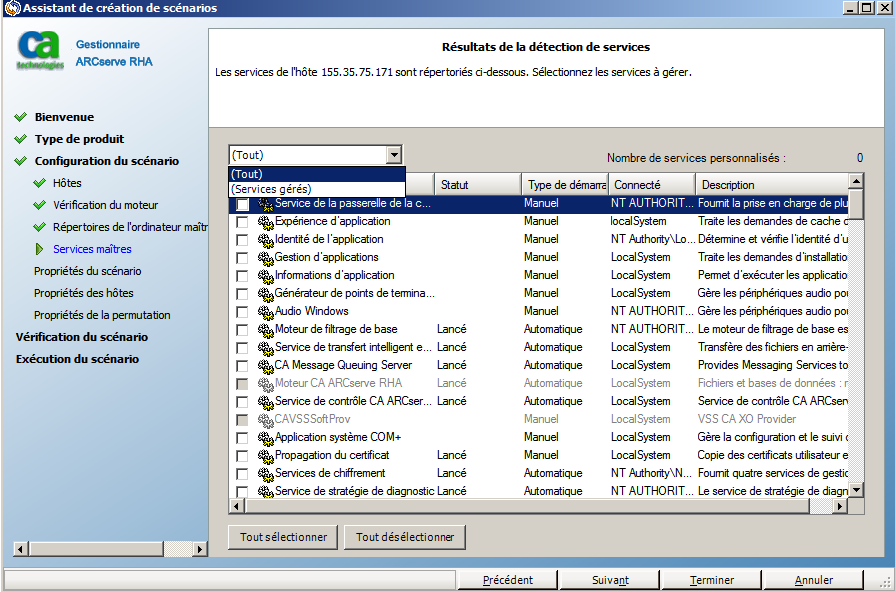Click the gear icon beside Audio Windows
The height and width of the screenshot is (592, 896).
(x=266, y=312)
